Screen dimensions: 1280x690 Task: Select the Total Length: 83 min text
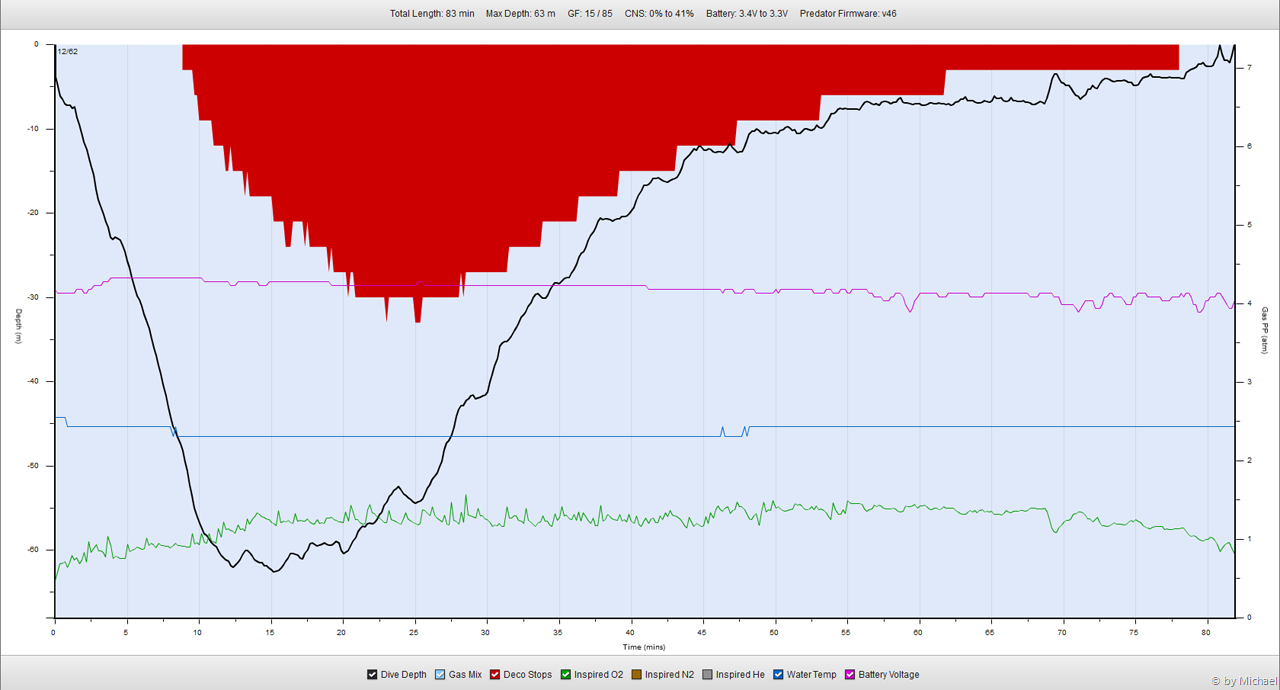tap(432, 14)
